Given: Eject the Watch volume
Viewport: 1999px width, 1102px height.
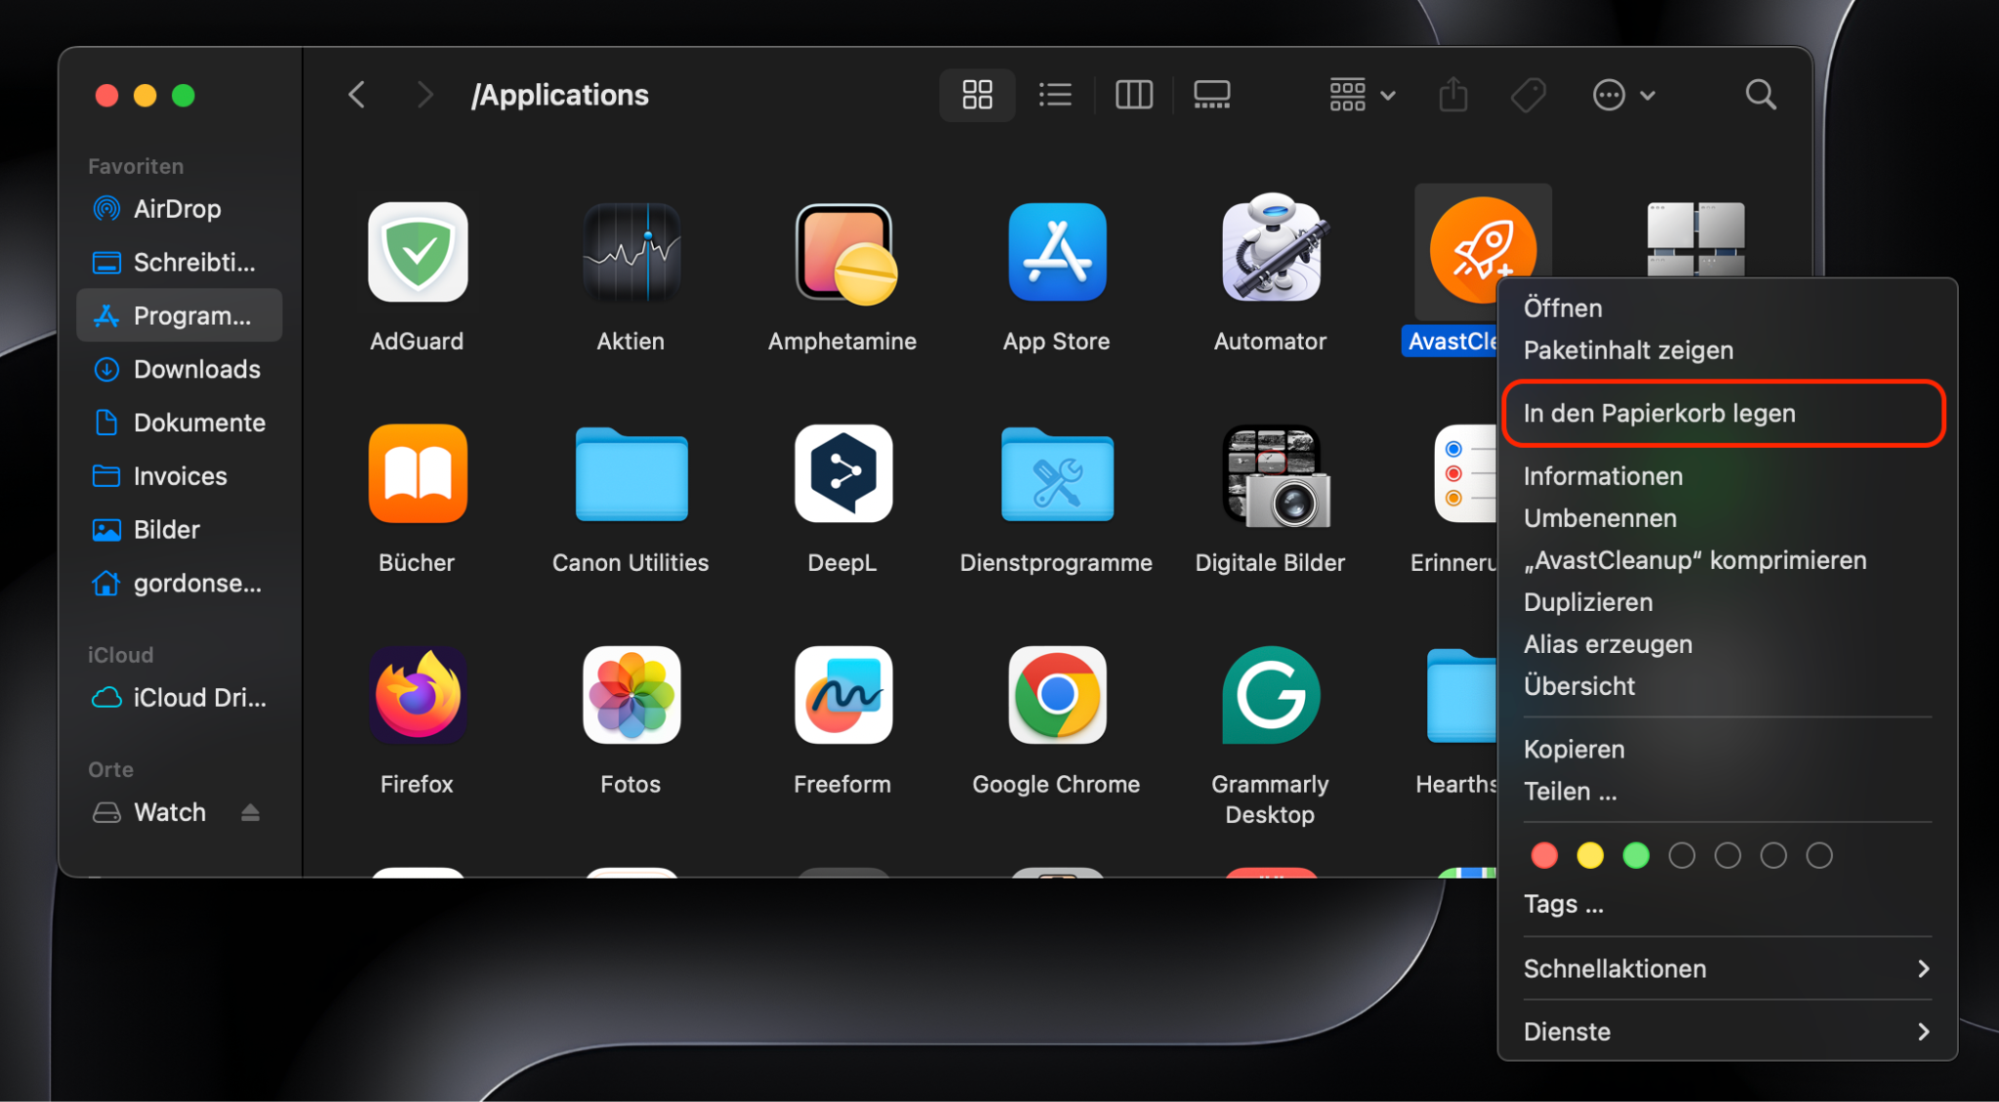Looking at the screenshot, I should point(250,812).
